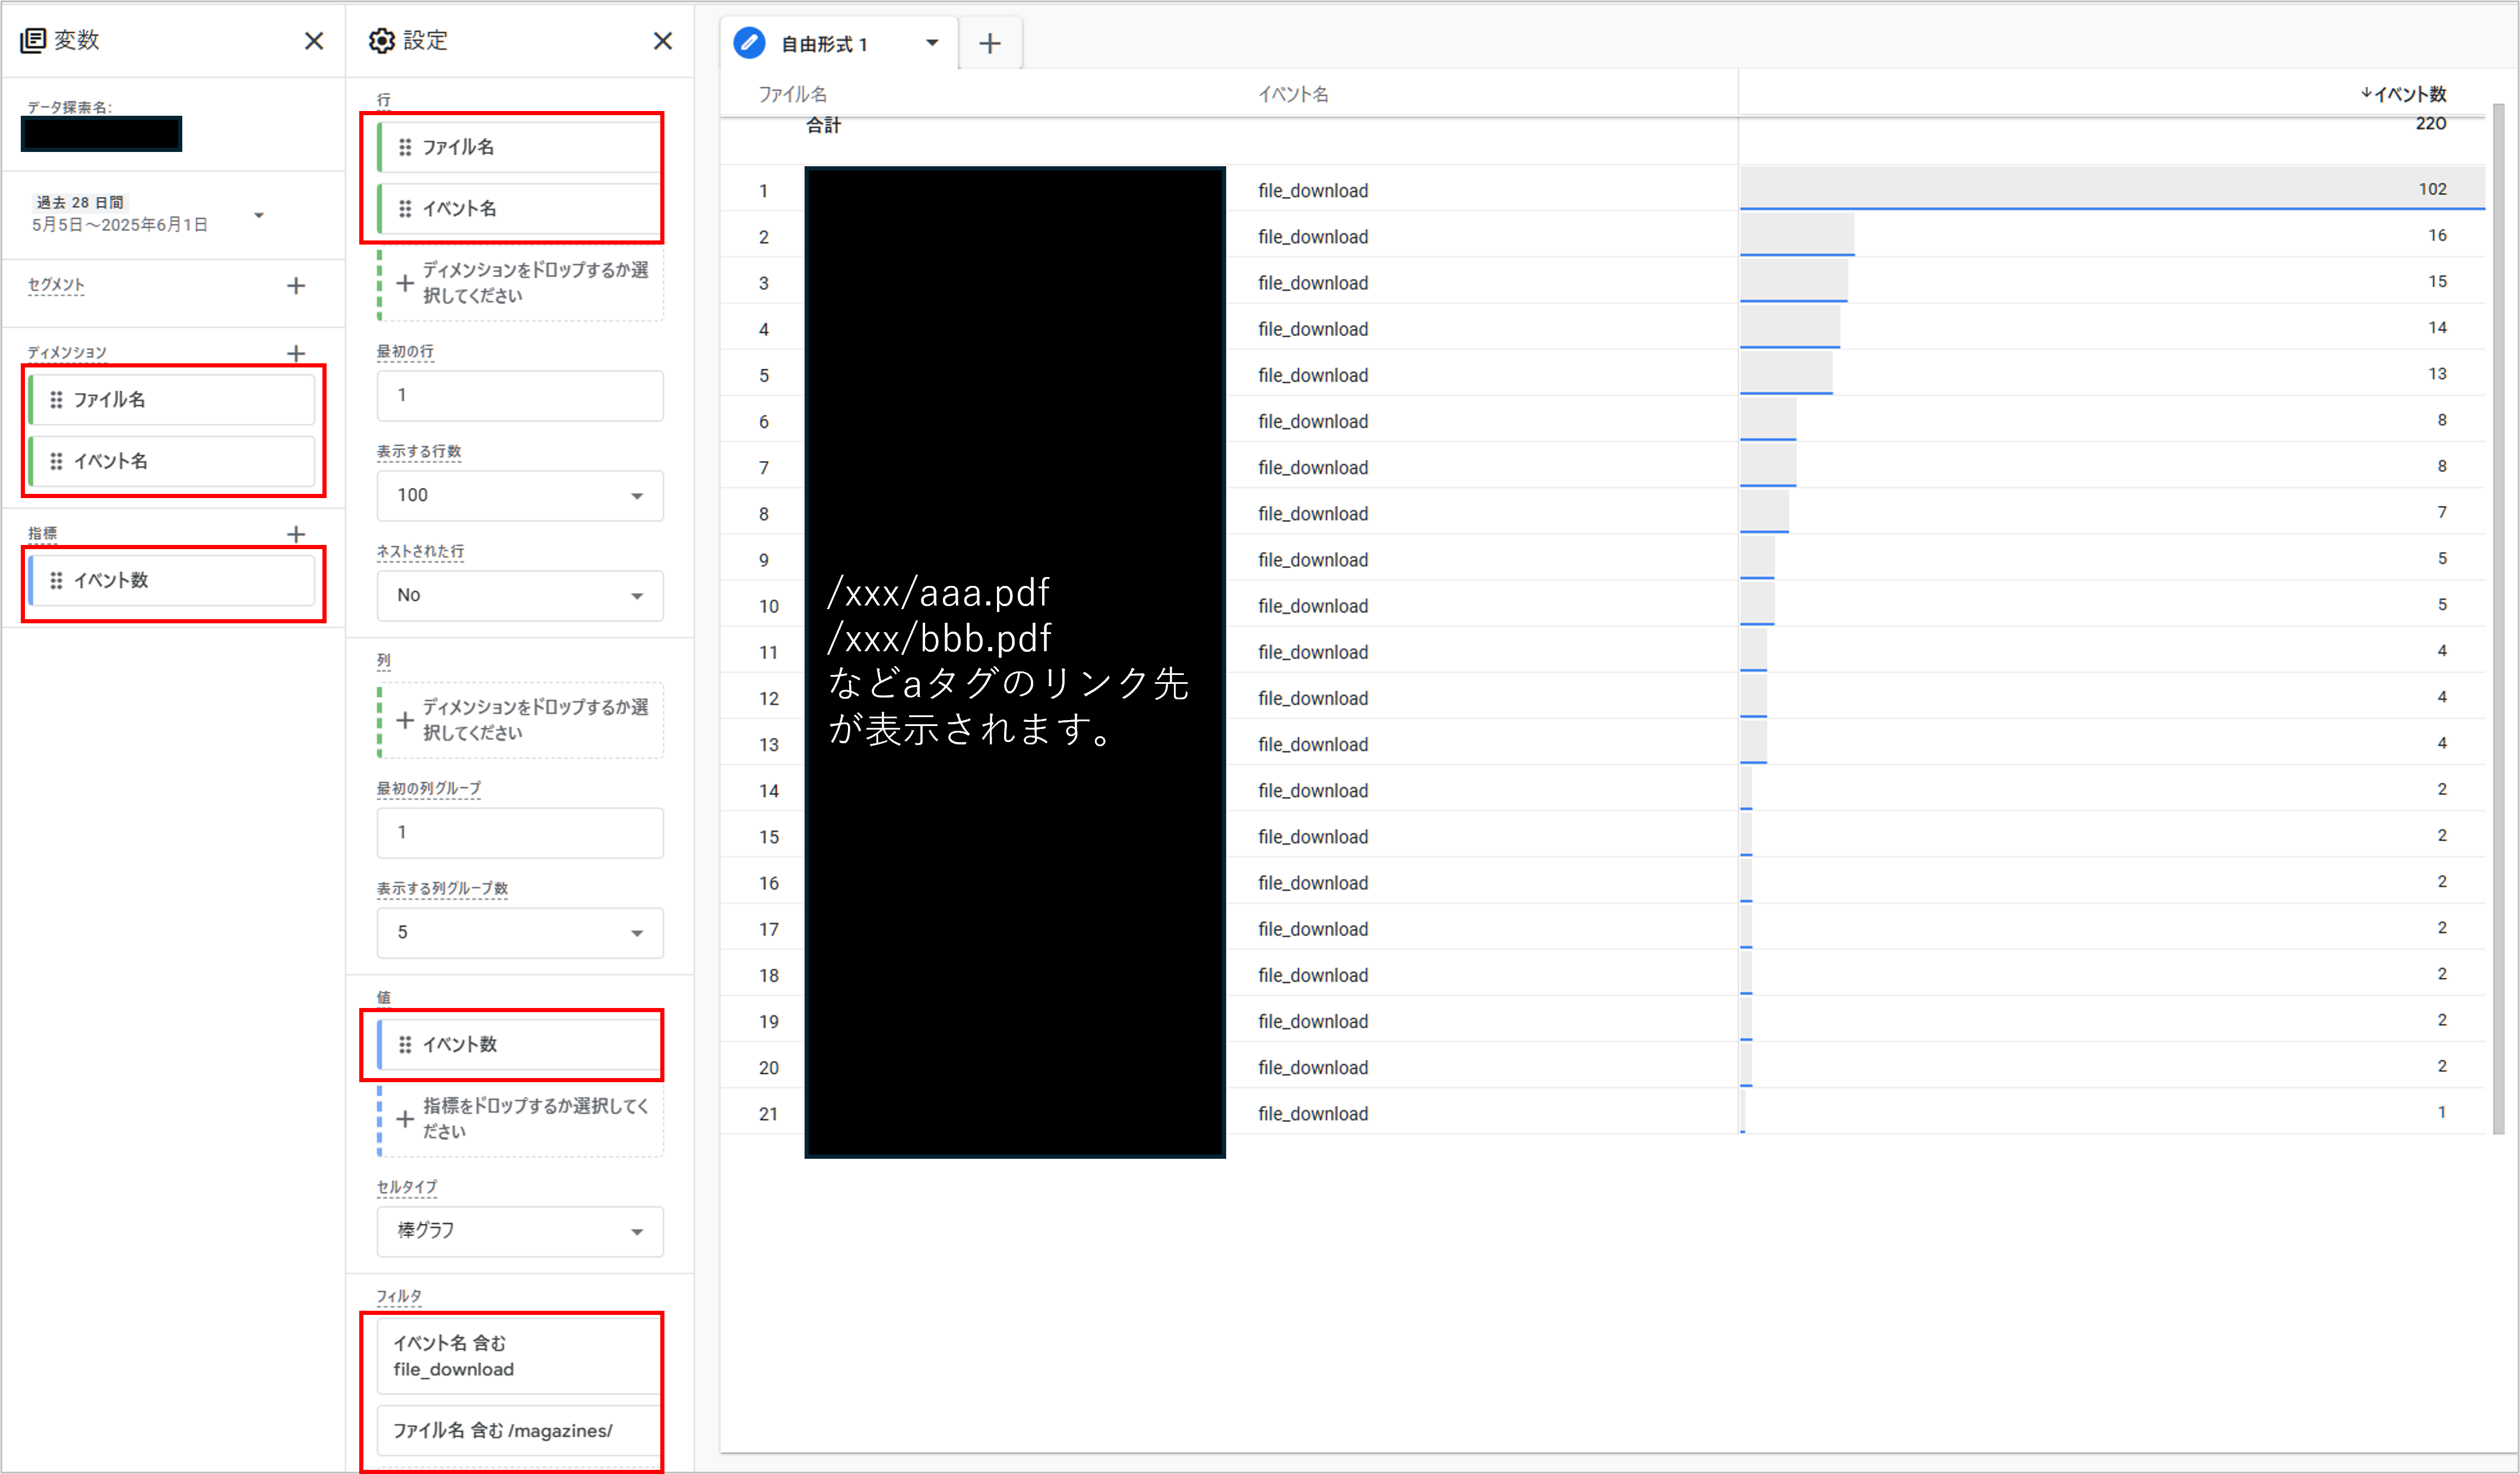The height and width of the screenshot is (1474, 2520).
Task: Close the 設定 panel
Action: pos(662,41)
